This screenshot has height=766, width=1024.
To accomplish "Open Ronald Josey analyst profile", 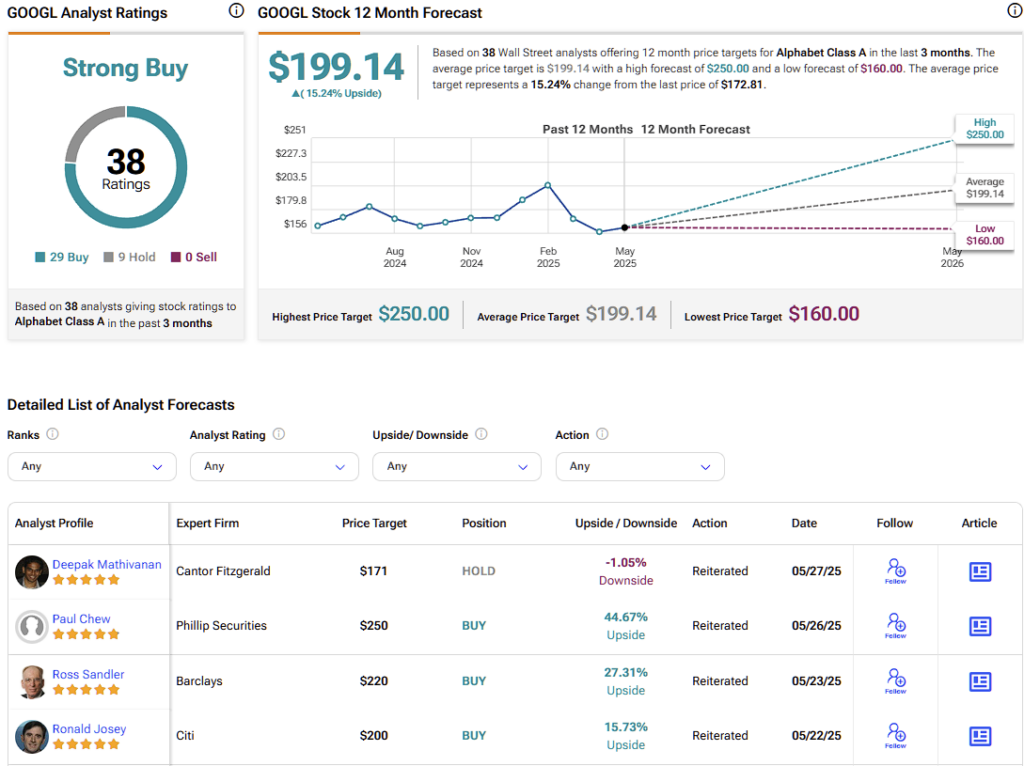I will [89, 729].
